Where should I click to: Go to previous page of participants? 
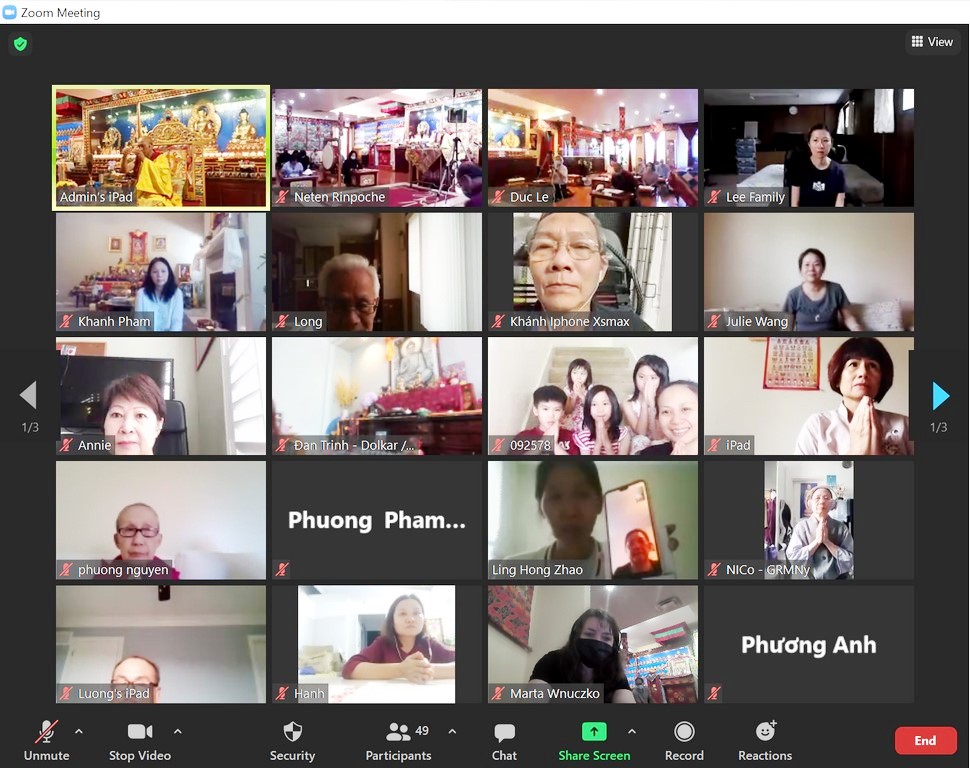(x=29, y=396)
